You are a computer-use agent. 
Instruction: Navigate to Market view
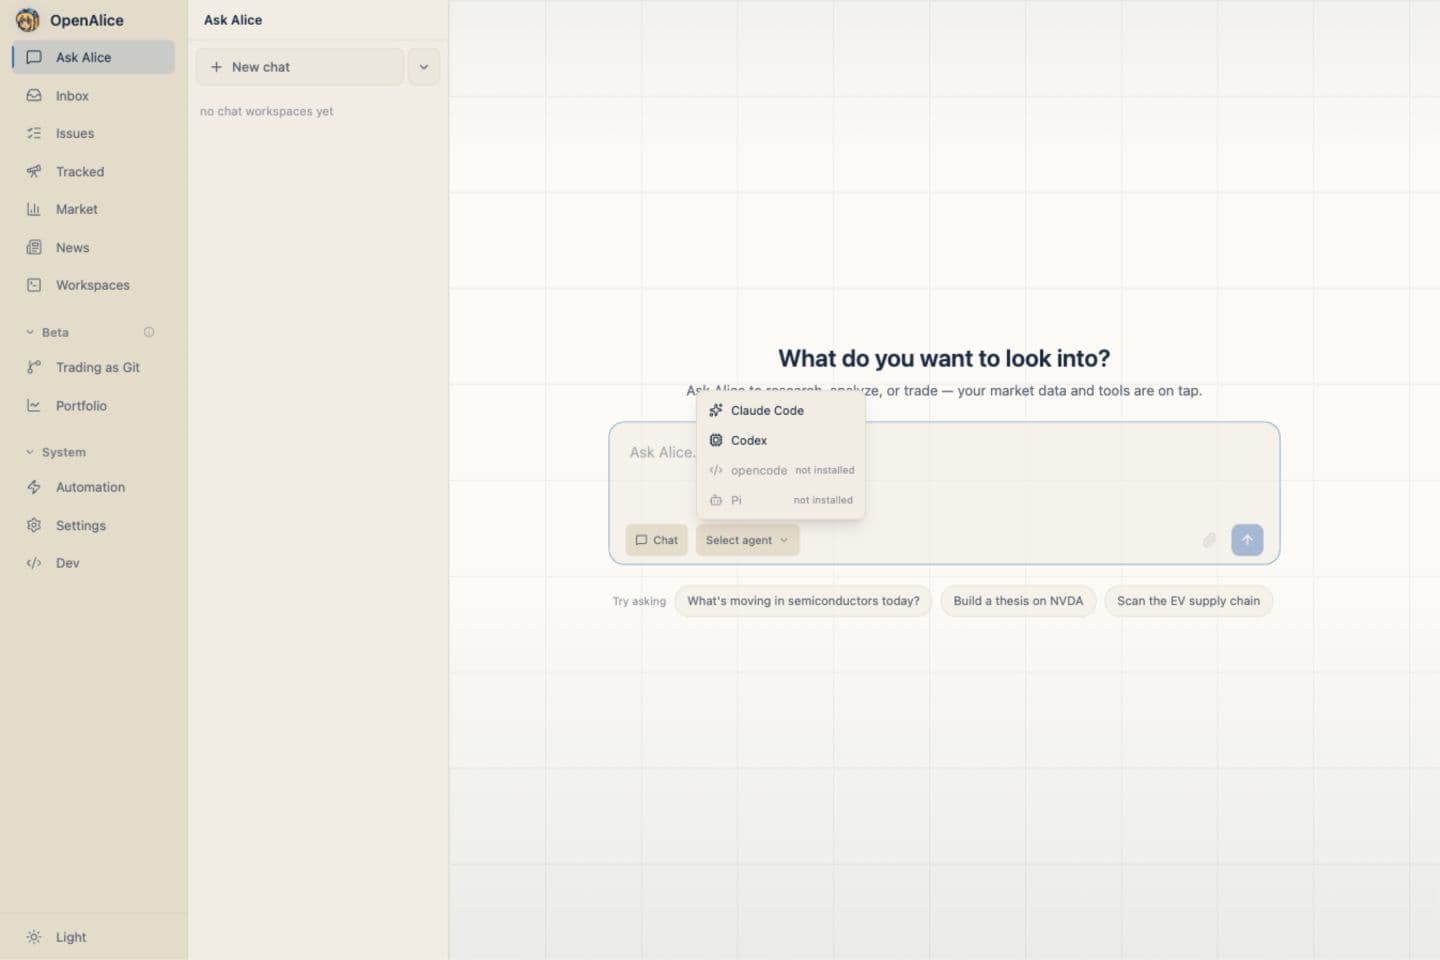[x=94, y=209]
